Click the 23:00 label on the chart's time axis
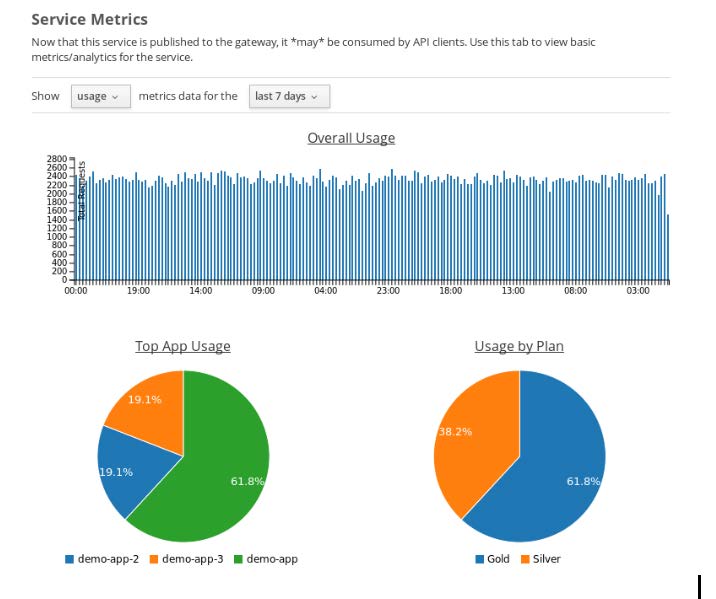Image resolution: width=716 pixels, height=599 pixels. (388, 292)
